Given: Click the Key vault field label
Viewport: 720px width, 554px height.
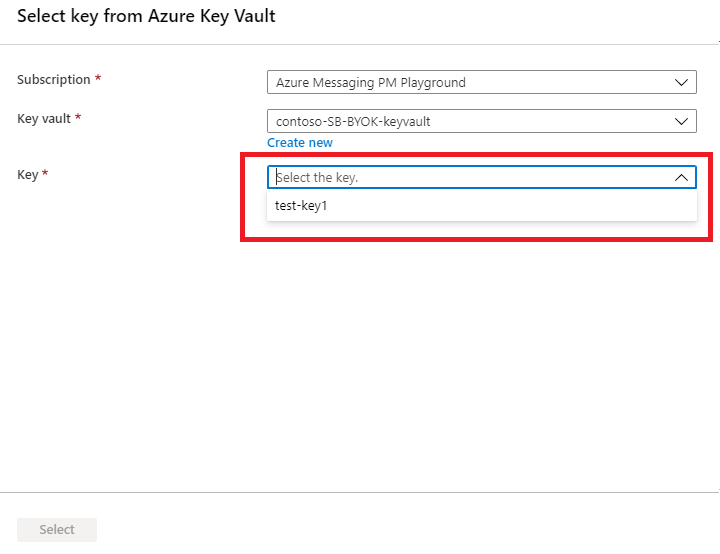Looking at the screenshot, I should (x=44, y=119).
